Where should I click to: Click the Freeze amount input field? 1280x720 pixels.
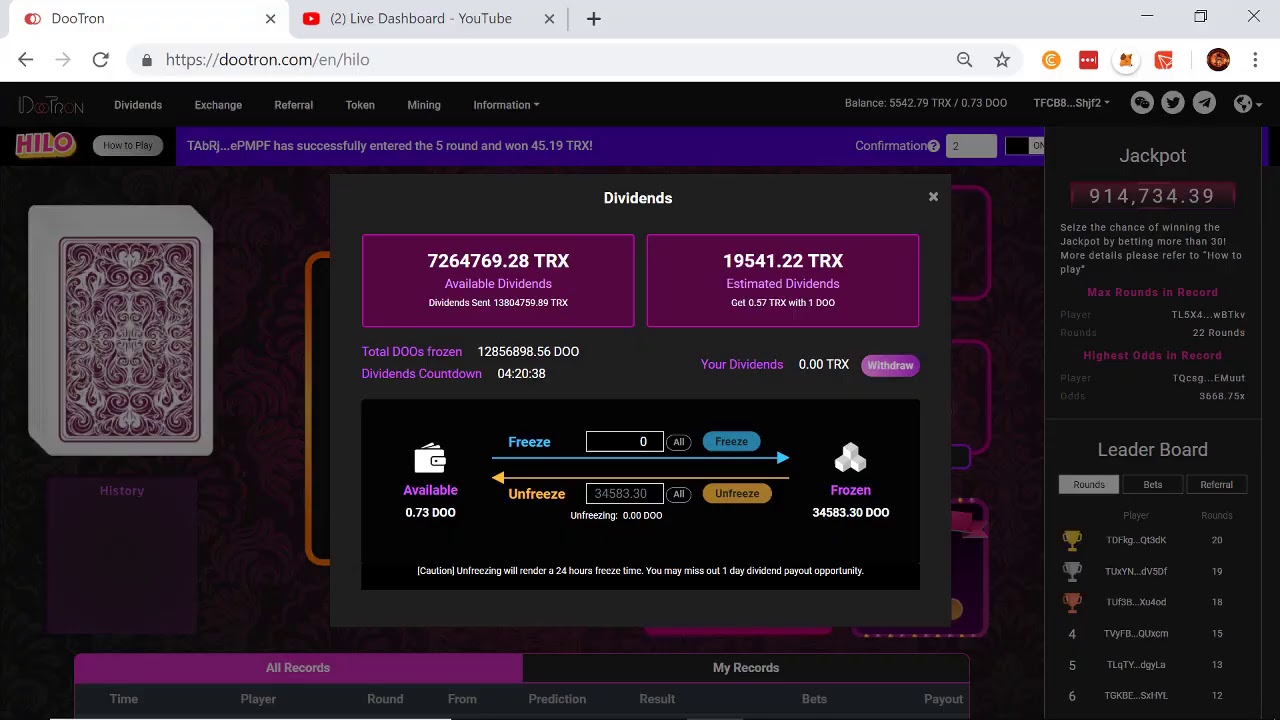point(625,441)
